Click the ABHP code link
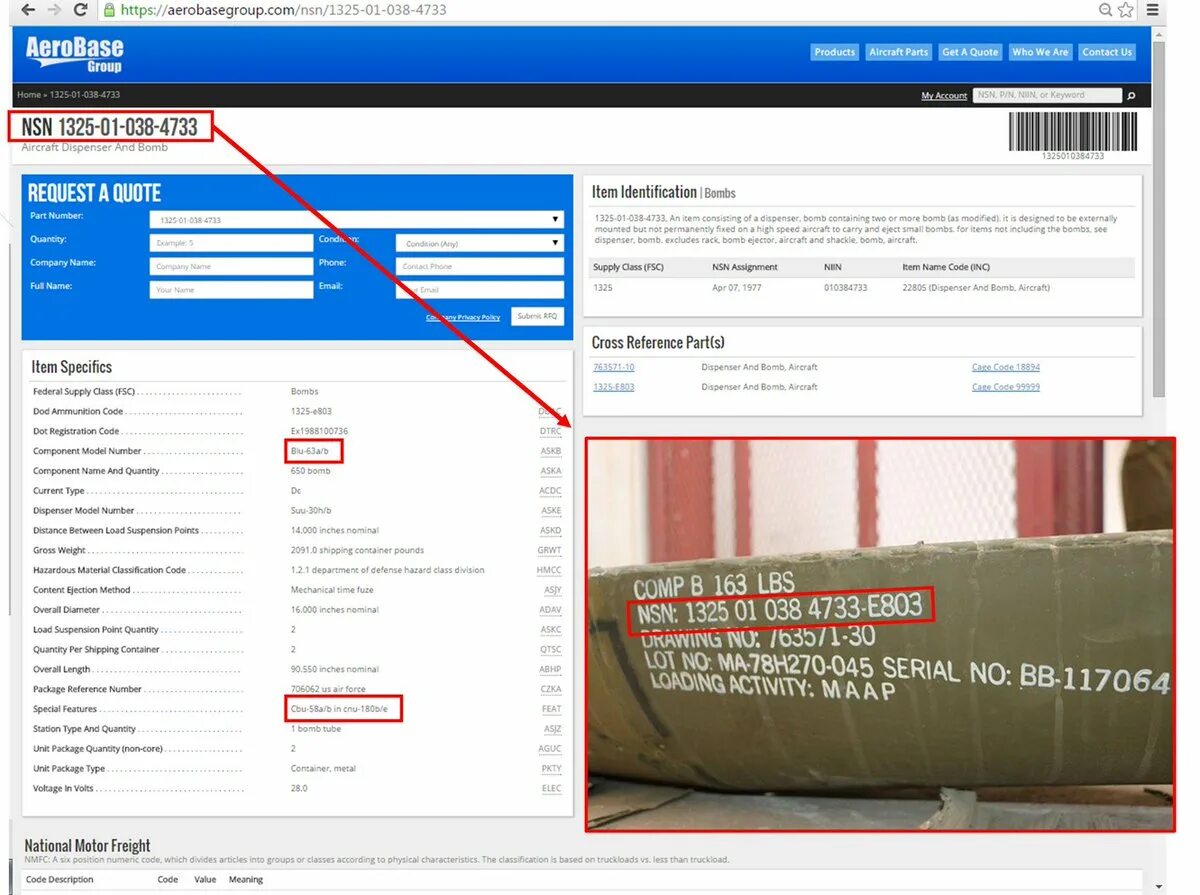This screenshot has width=1200, height=895. pos(550,670)
